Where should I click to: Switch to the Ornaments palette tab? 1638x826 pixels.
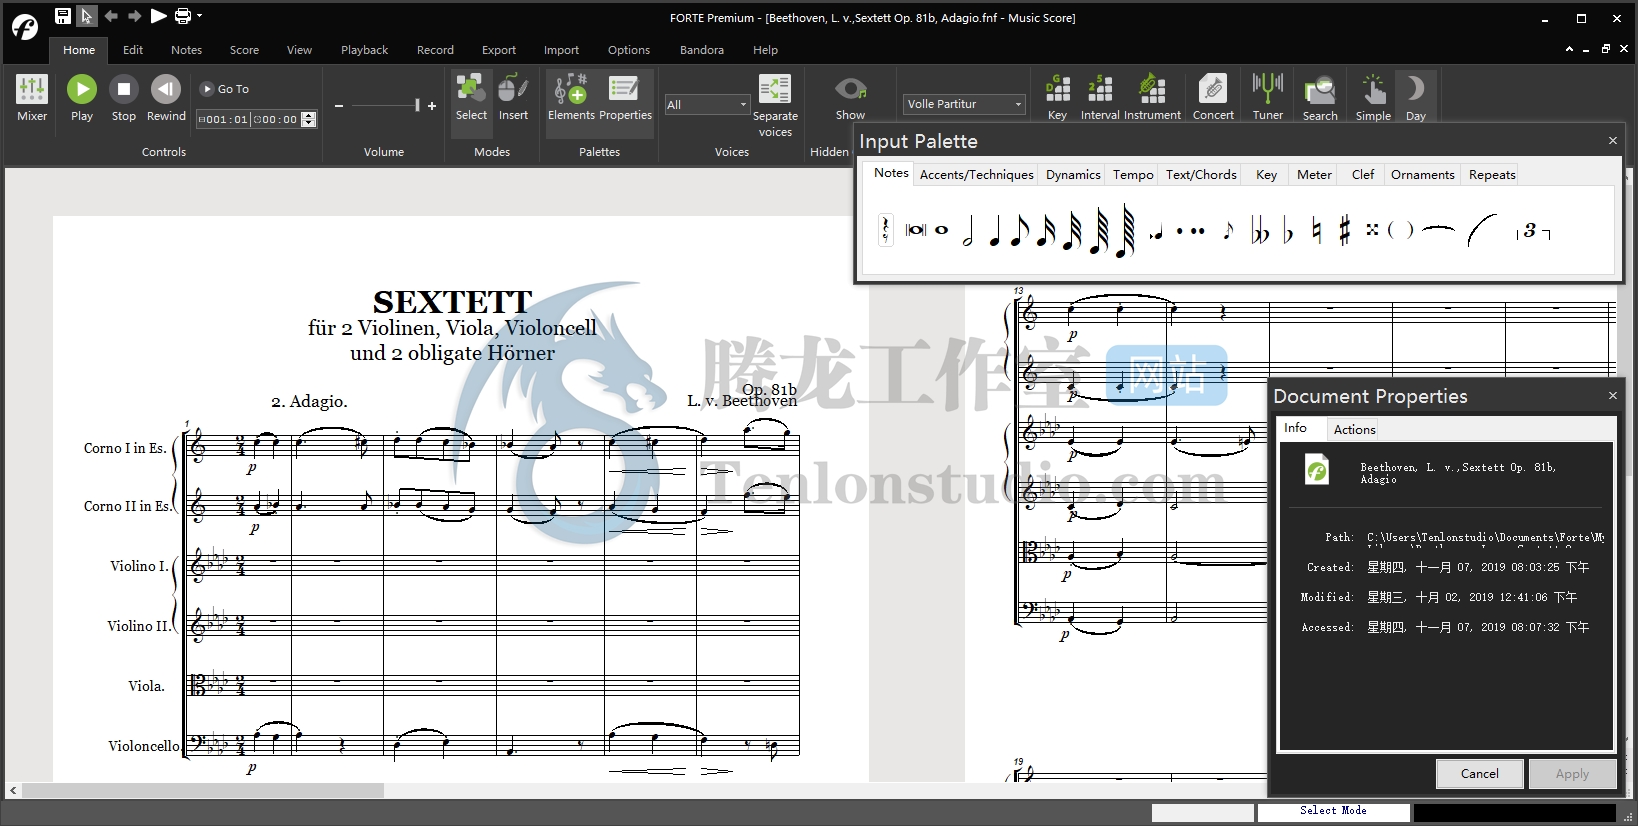pyautogui.click(x=1422, y=174)
